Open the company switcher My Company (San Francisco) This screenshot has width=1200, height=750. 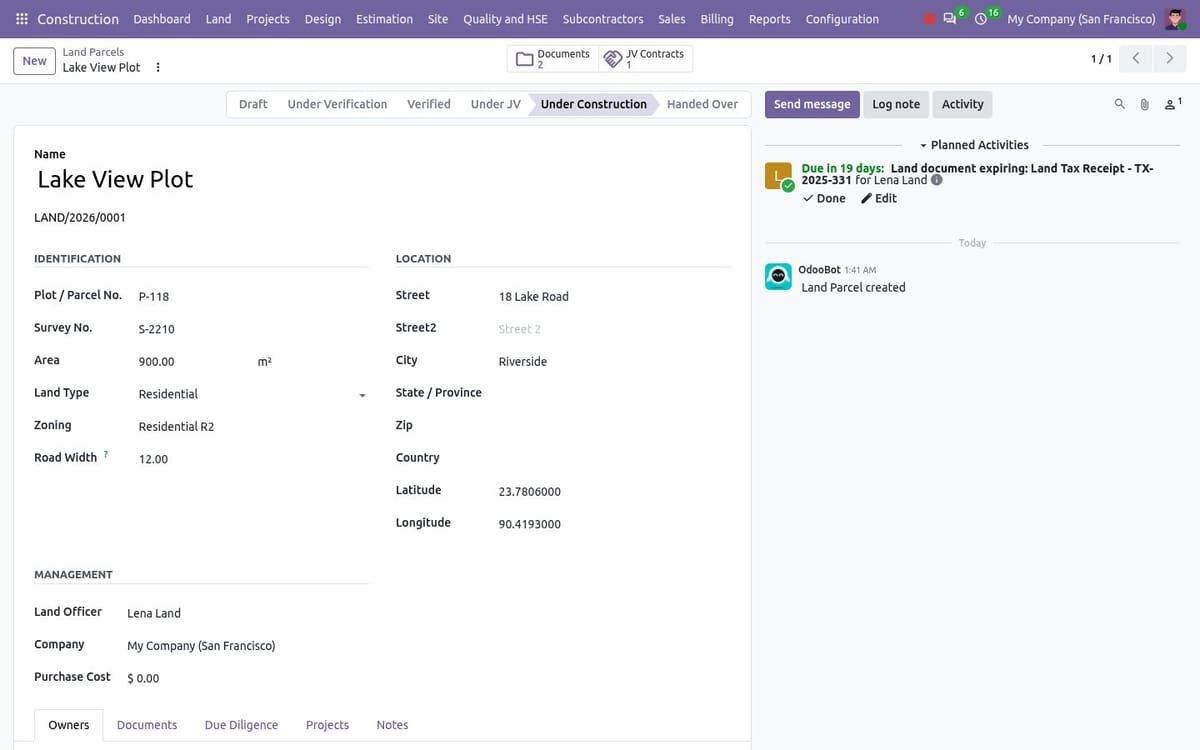[1081, 19]
